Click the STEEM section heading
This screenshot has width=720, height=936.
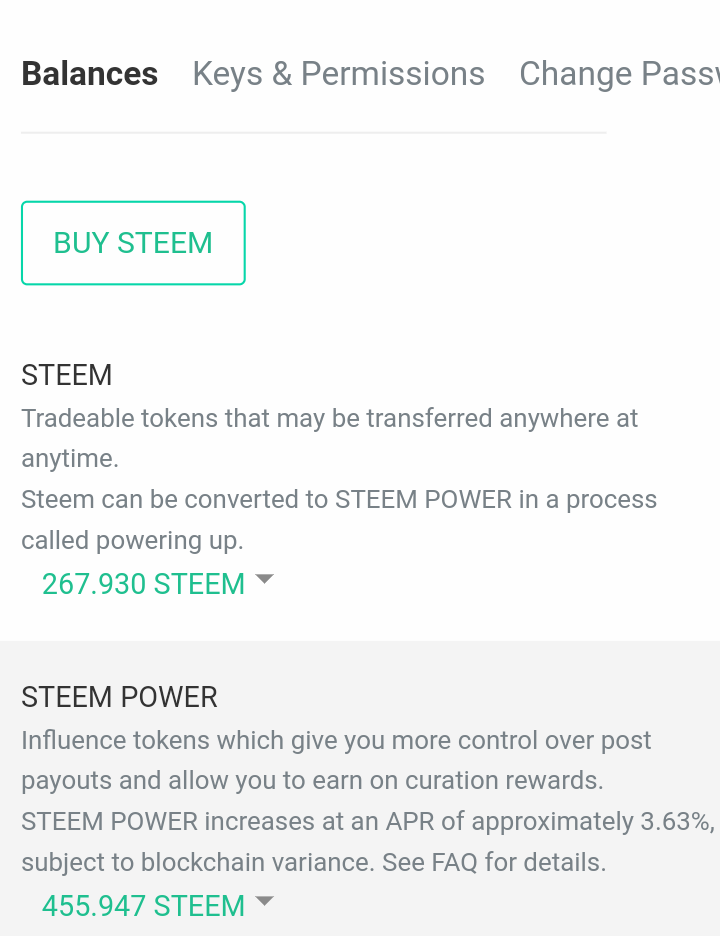67,375
